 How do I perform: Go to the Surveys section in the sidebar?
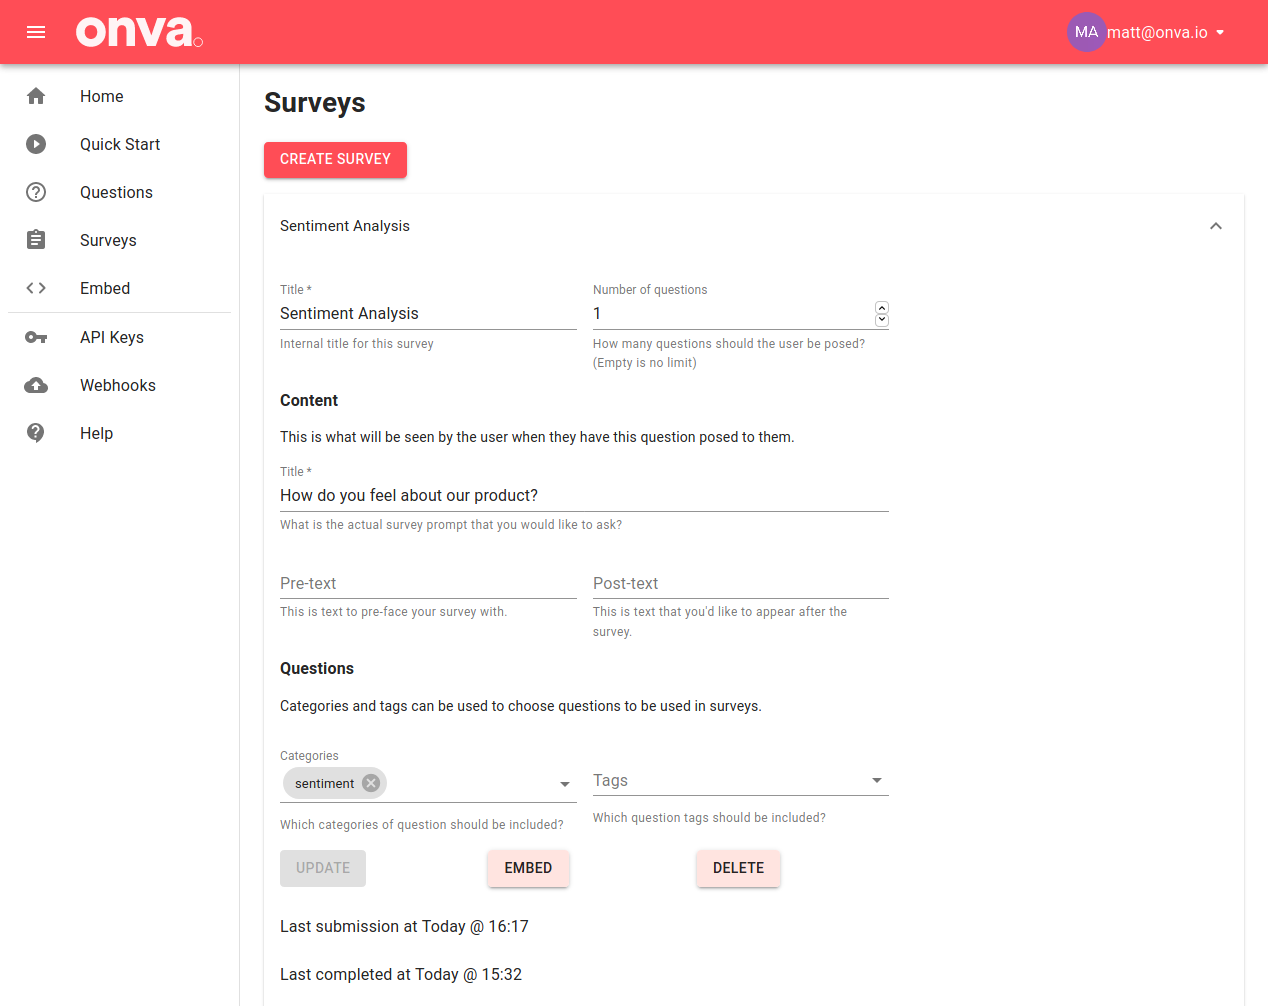[x=107, y=240]
